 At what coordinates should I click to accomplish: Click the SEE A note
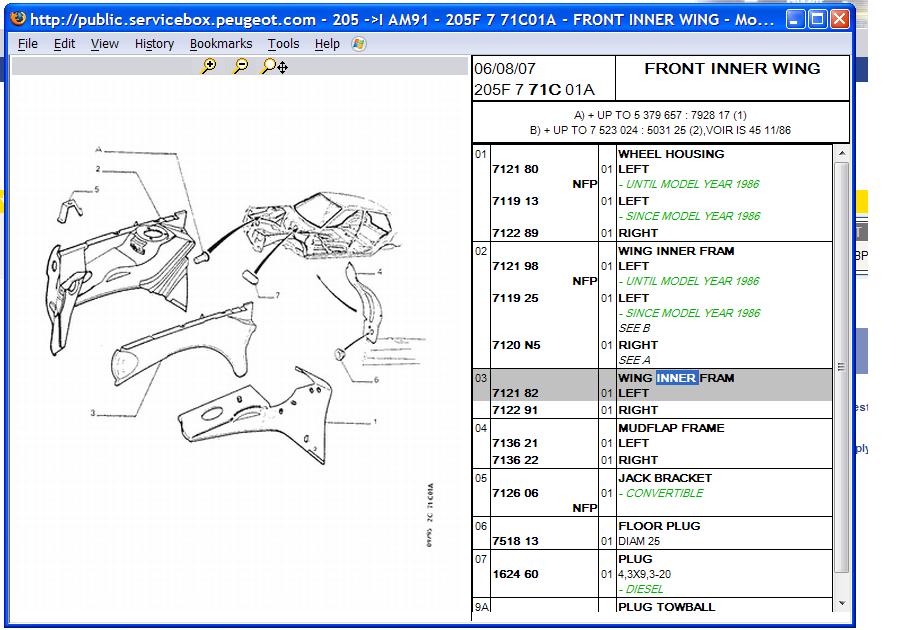coord(634,360)
